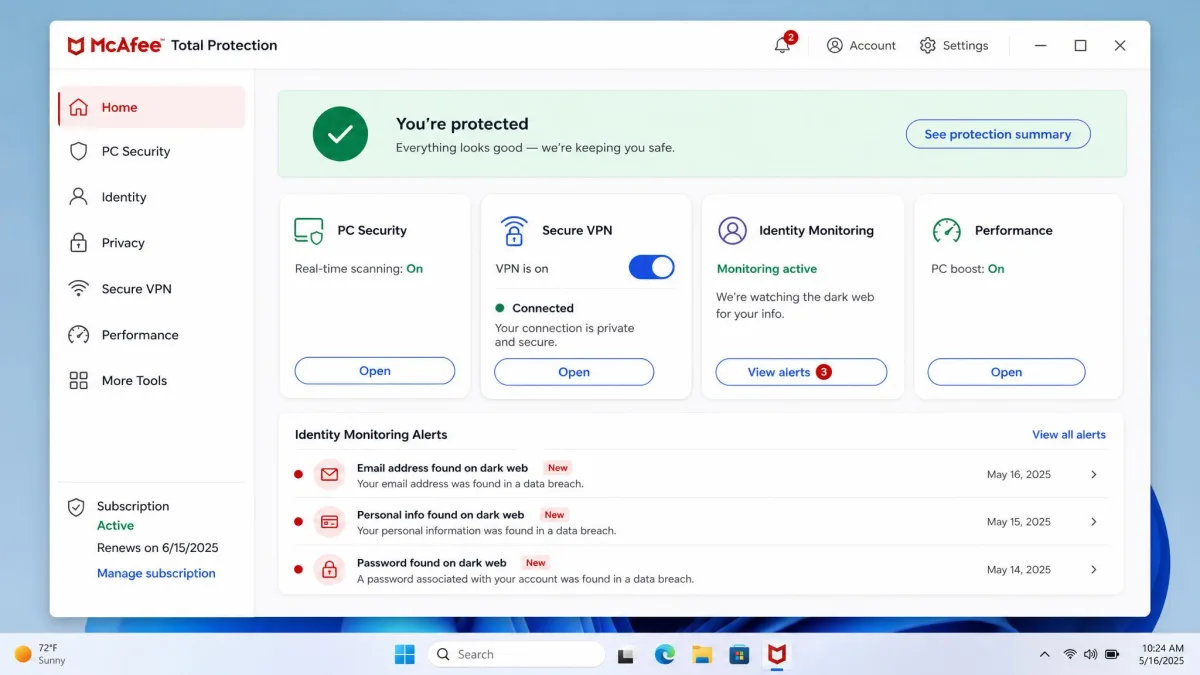Click the May 16, 2025 alert date
The image size is (1200, 675).
[x=1019, y=475]
